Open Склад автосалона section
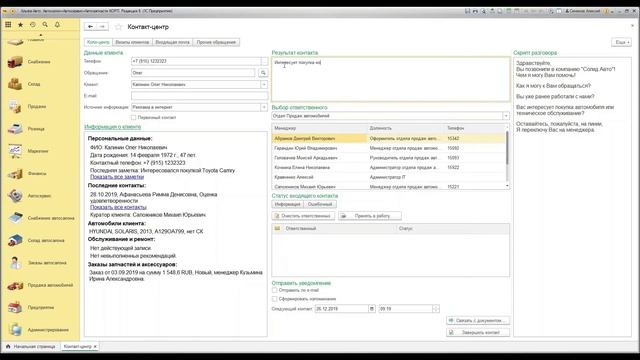The height and width of the screenshot is (360, 640). point(46,240)
